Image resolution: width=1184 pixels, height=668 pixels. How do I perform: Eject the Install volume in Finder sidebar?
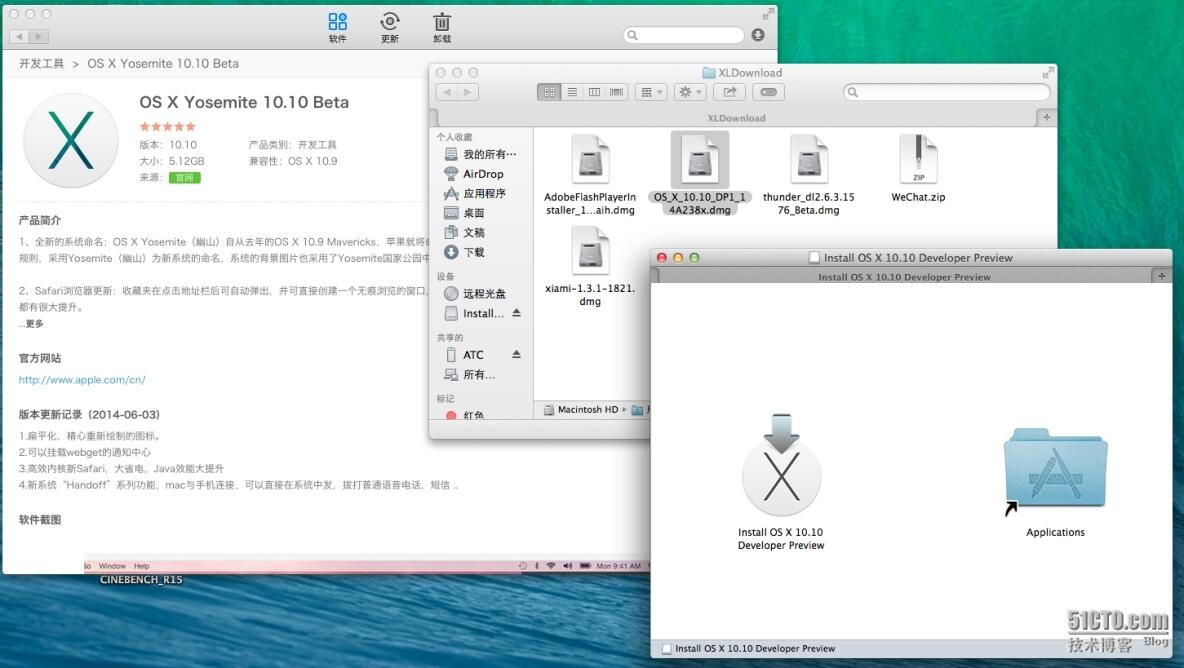point(516,313)
